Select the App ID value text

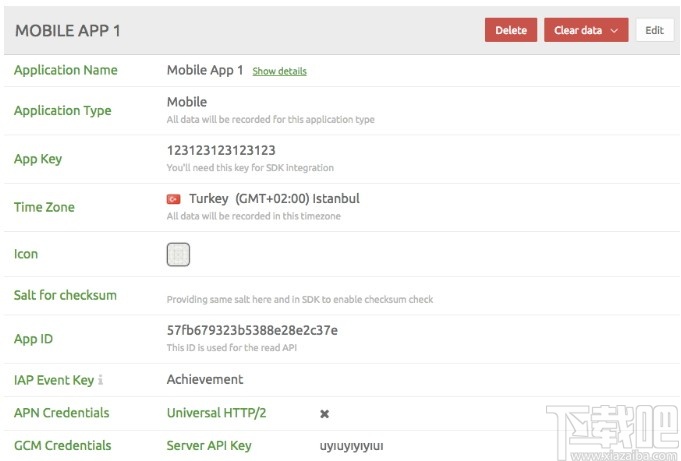tap(252, 330)
